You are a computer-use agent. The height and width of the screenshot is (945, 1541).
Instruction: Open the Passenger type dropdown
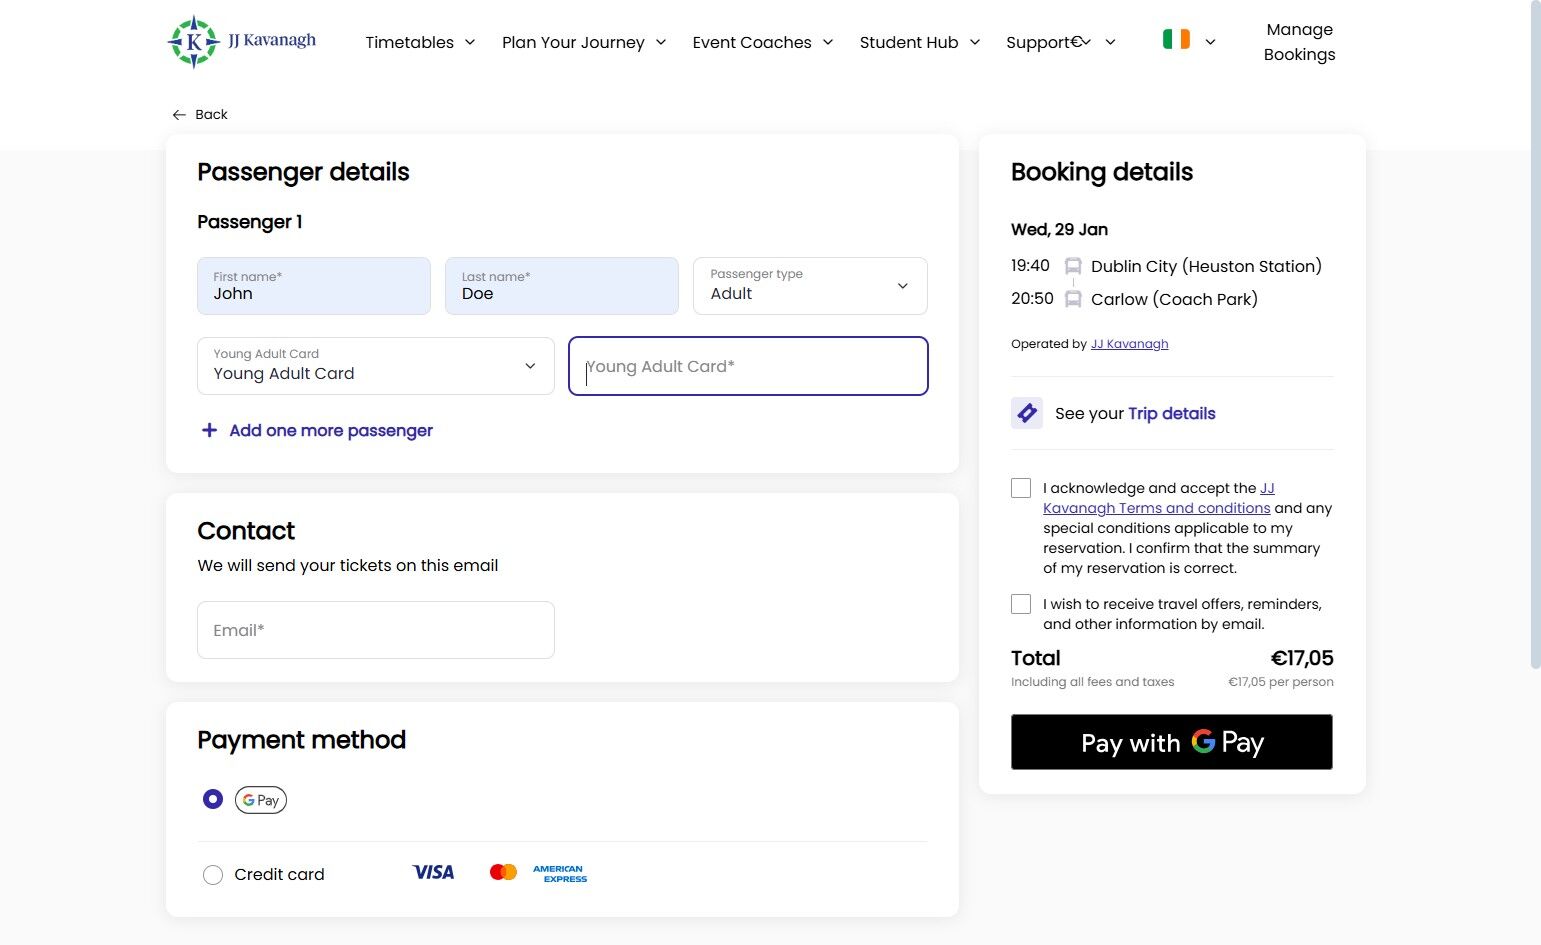810,286
